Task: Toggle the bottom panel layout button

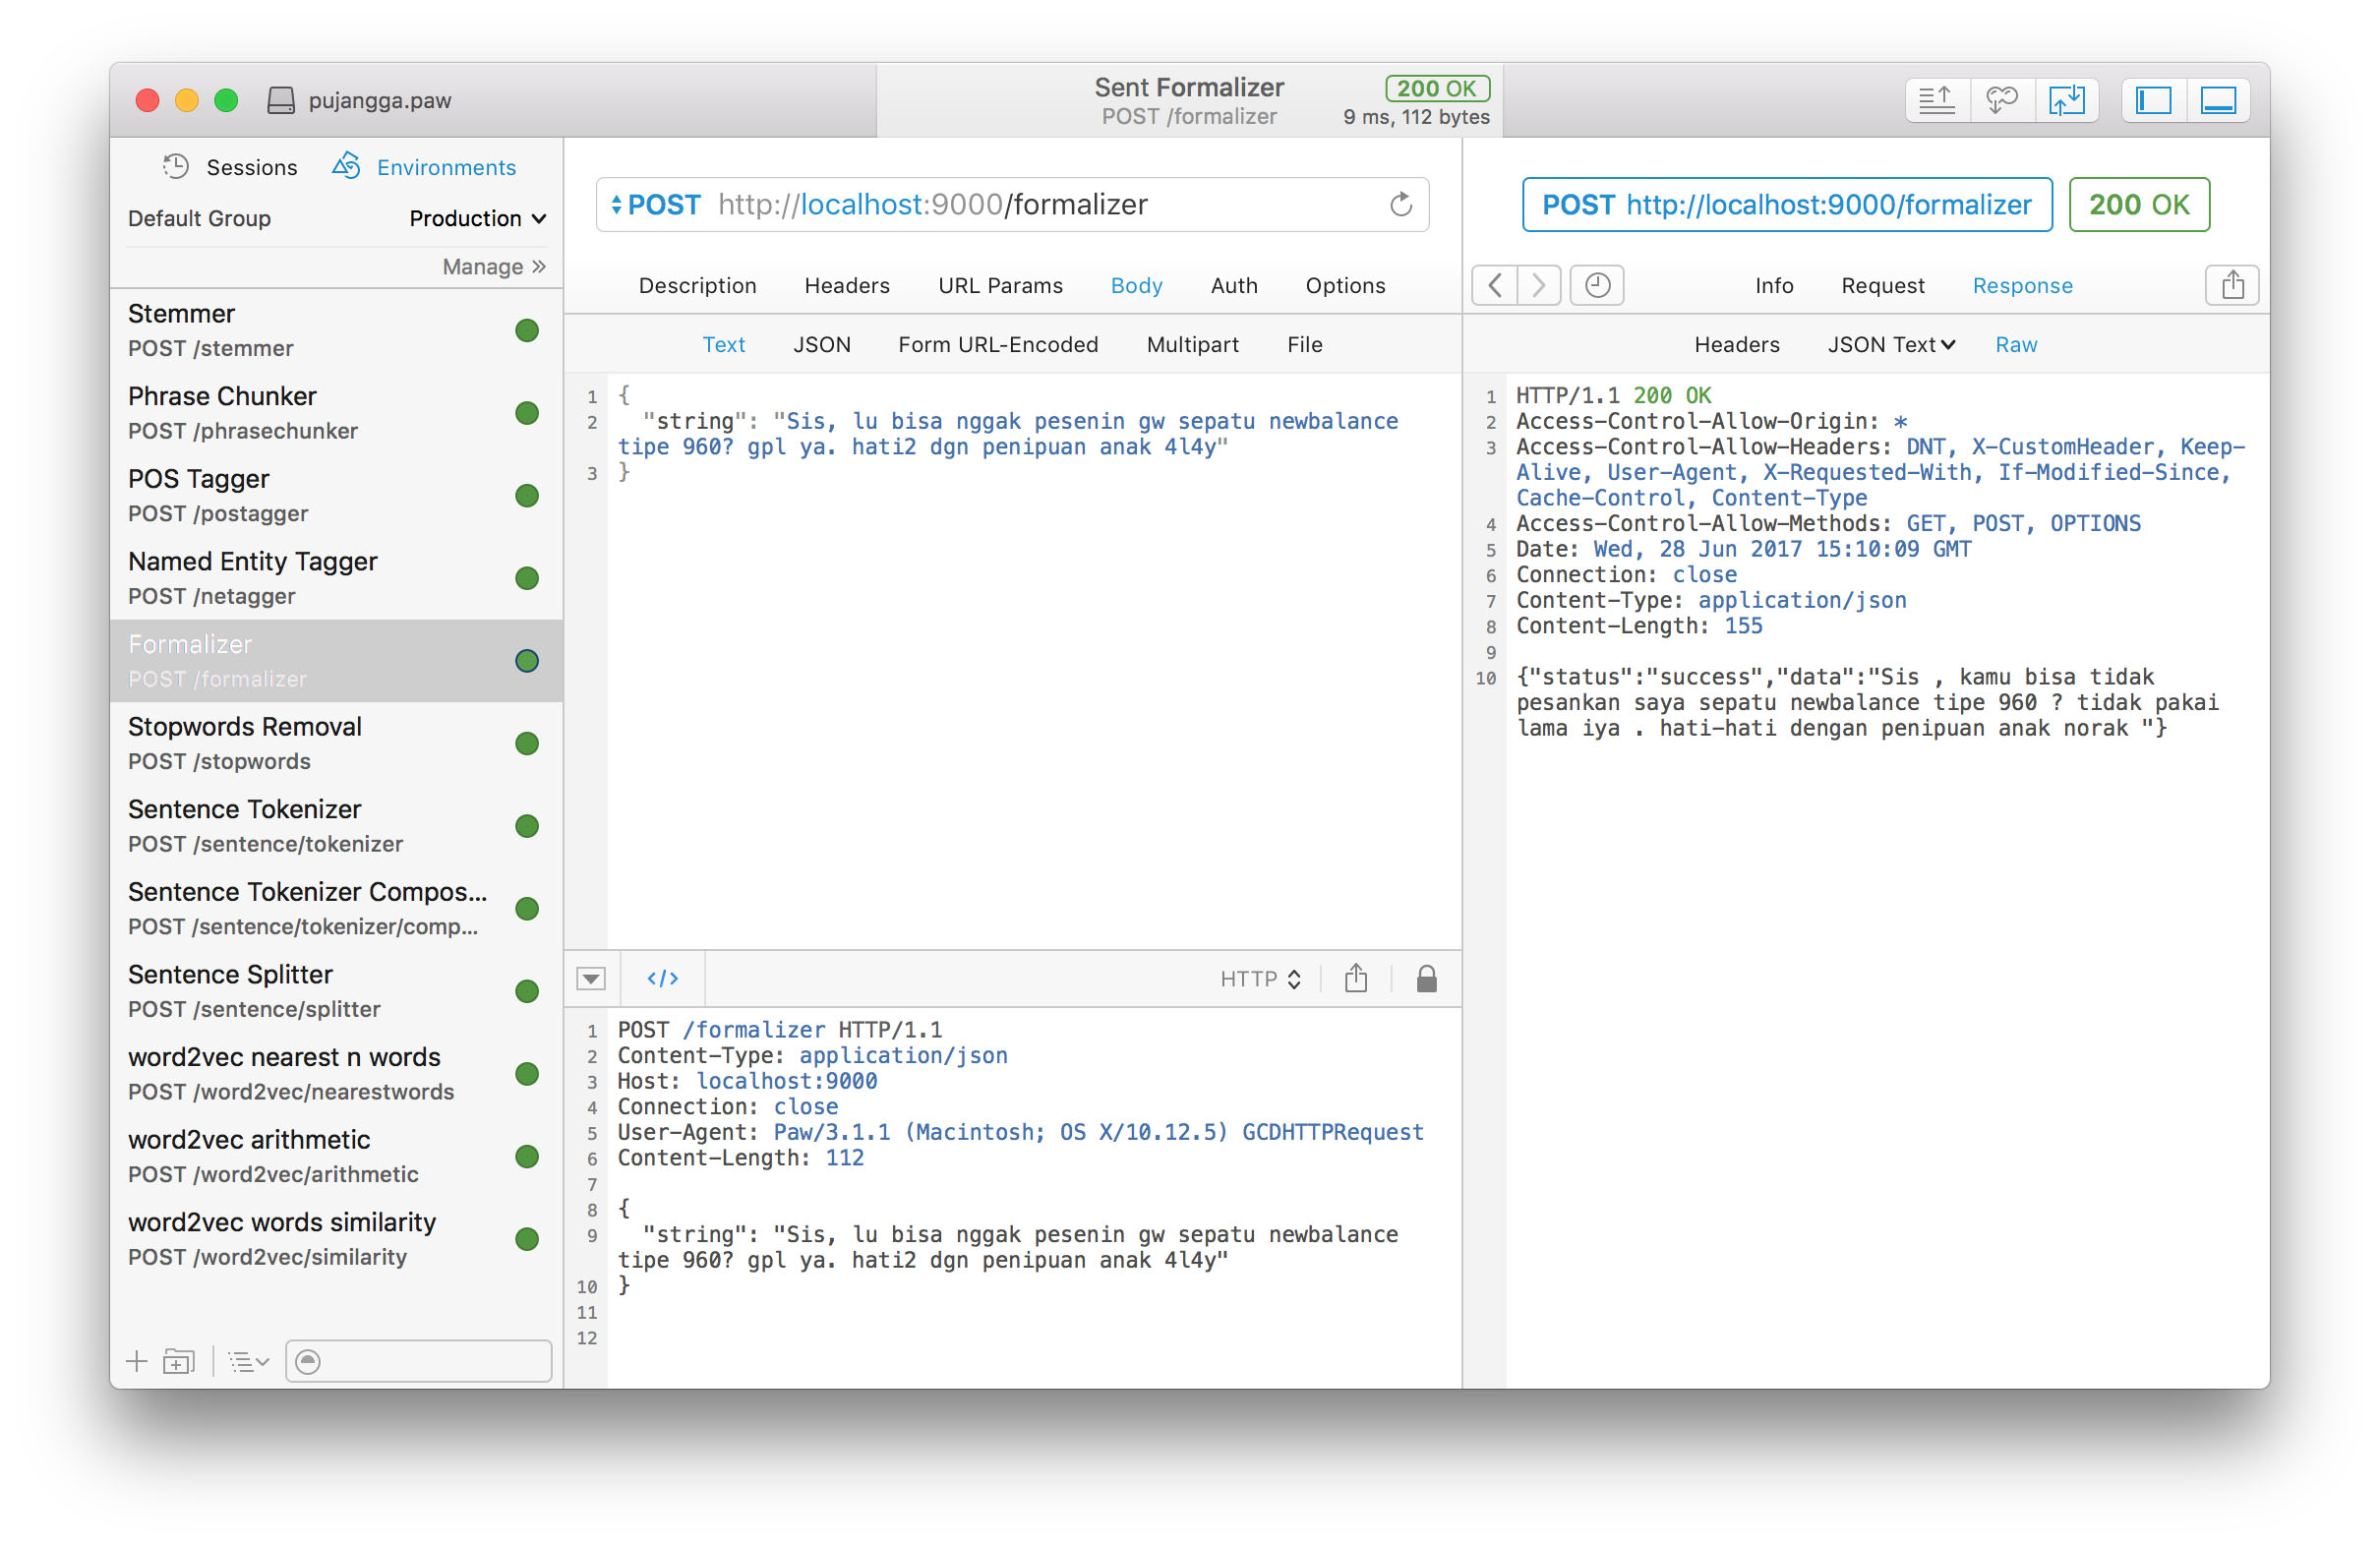Action: 2217,100
